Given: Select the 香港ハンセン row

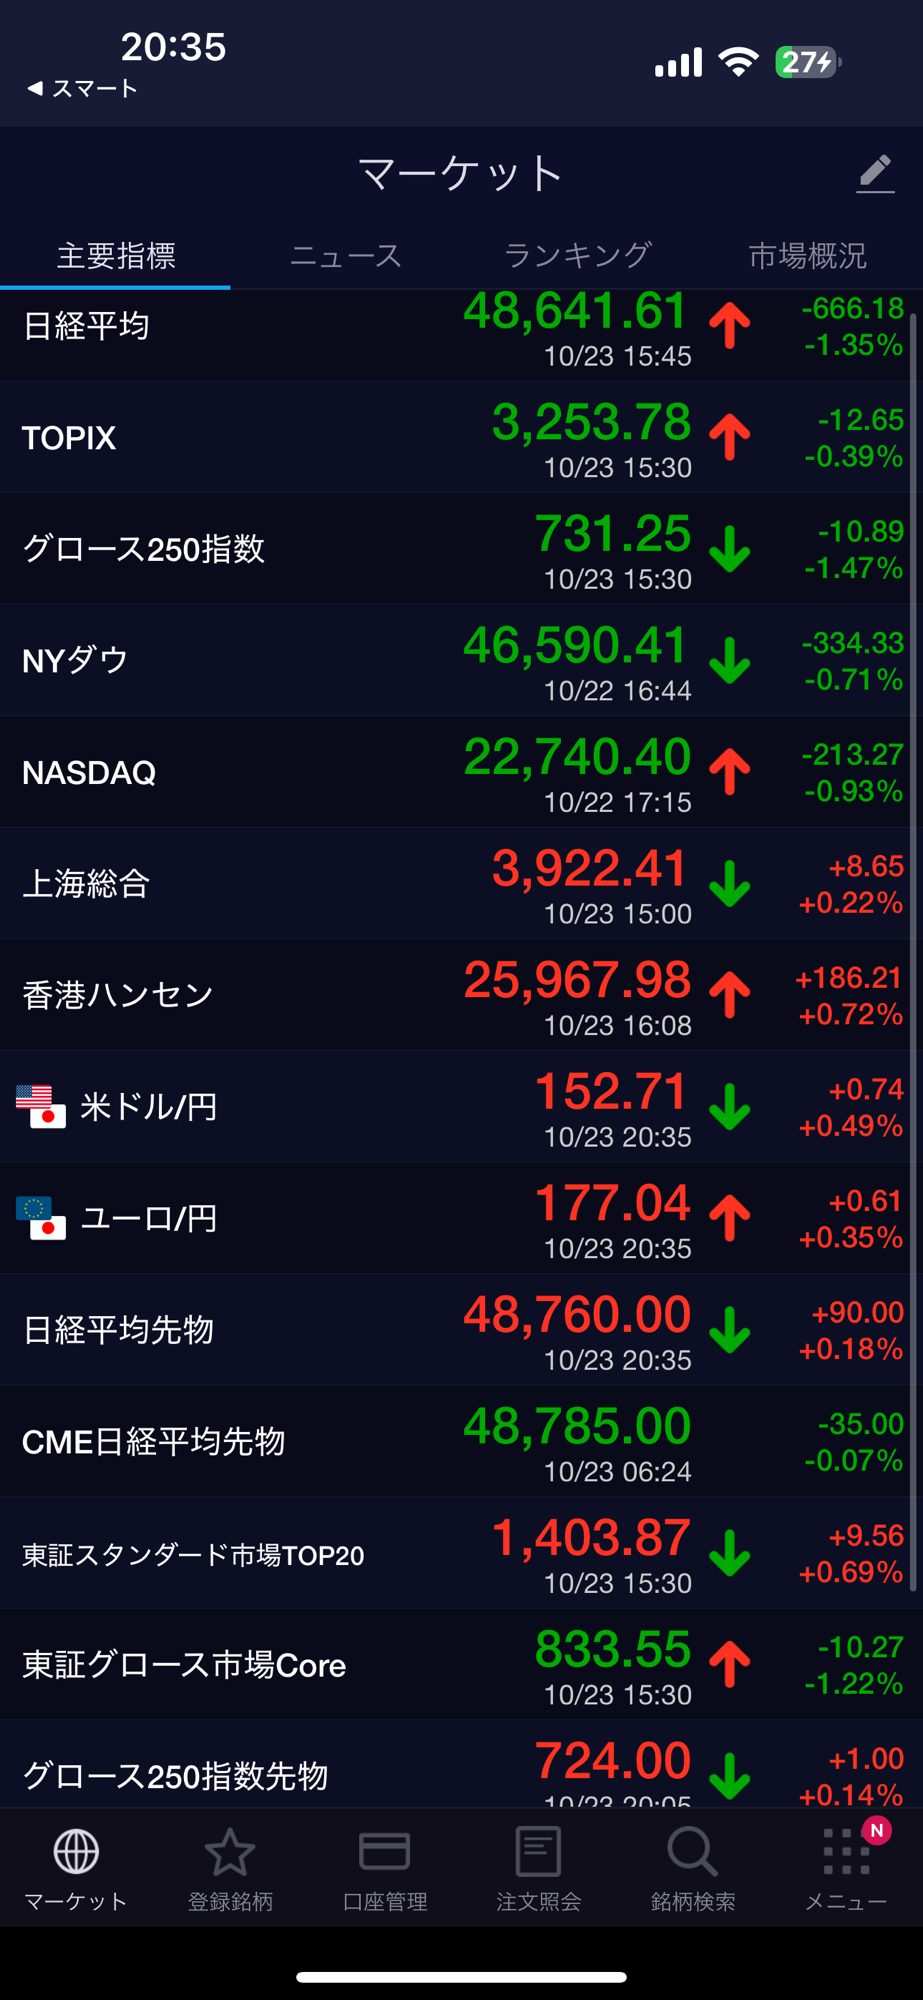Looking at the screenshot, I should [118, 995].
